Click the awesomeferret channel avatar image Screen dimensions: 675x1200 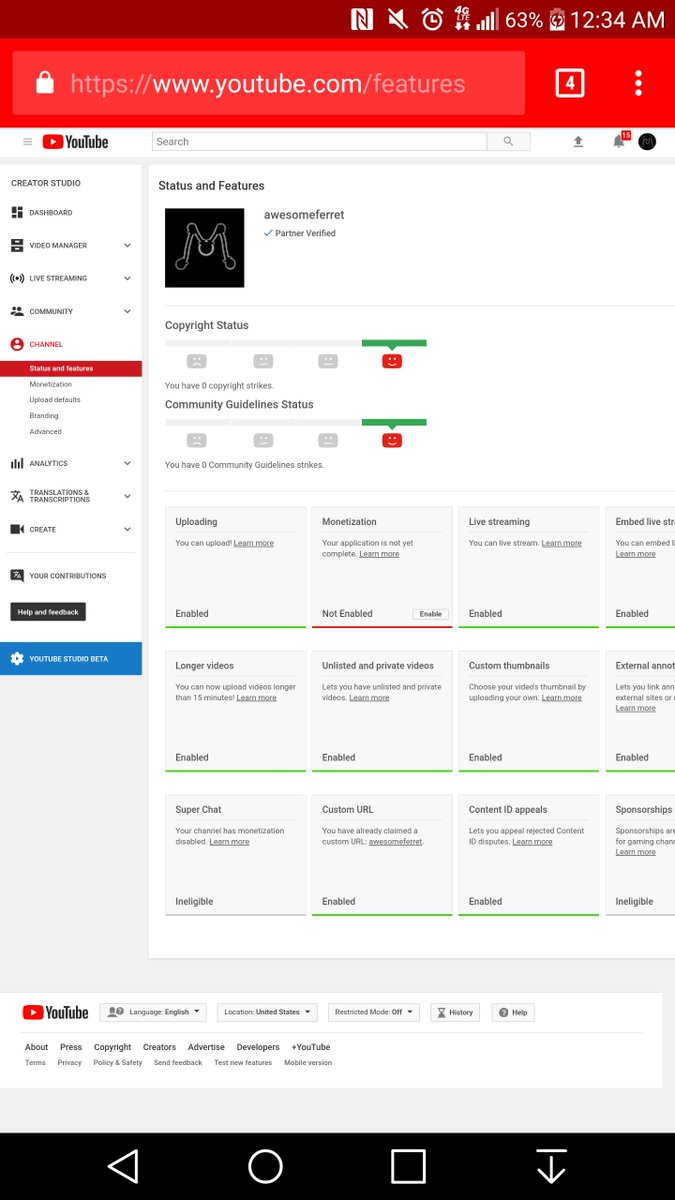pyautogui.click(x=204, y=248)
